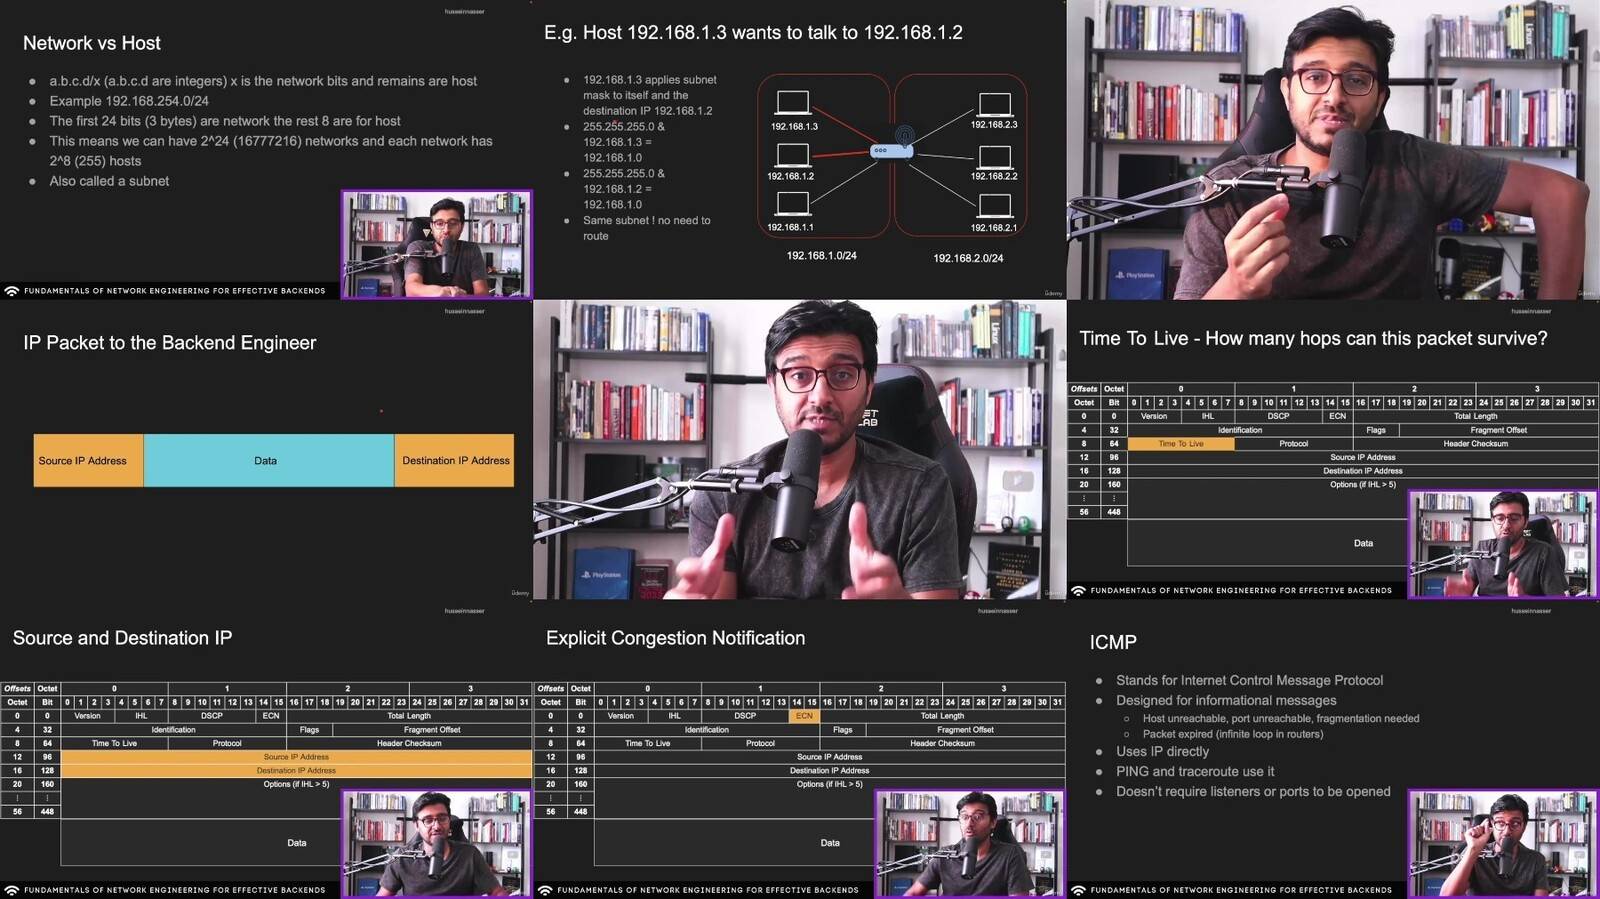Click the 'Source and Destination IP' slide title

click(122, 638)
